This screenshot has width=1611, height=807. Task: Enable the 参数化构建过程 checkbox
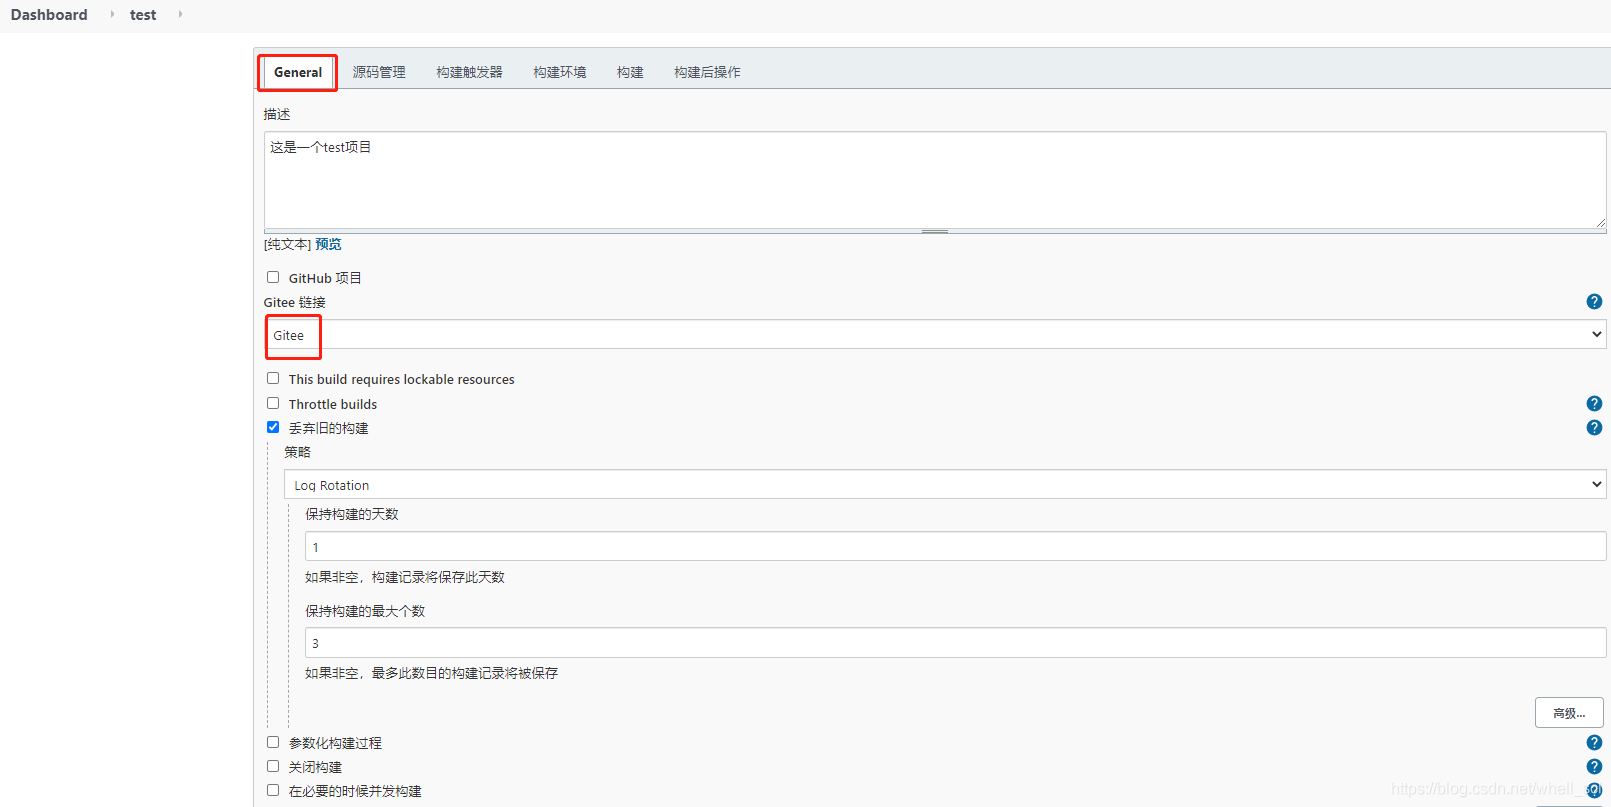click(x=273, y=742)
